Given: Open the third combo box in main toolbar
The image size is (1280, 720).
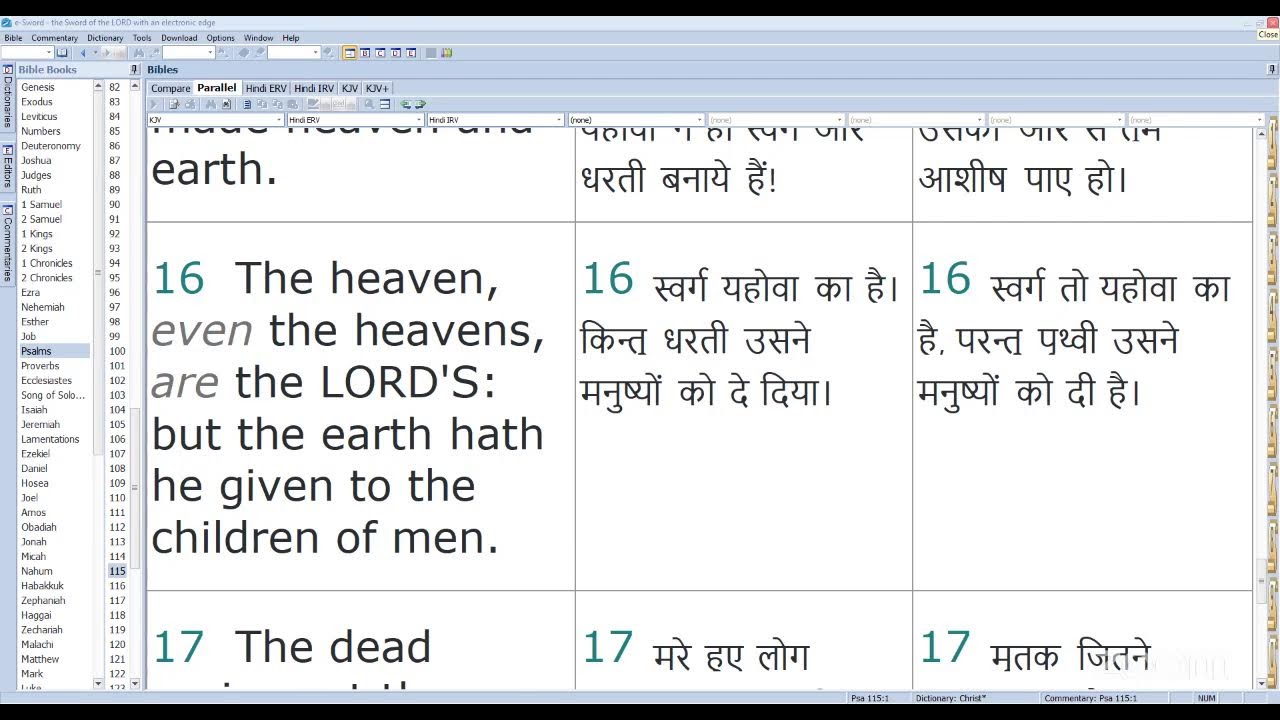Looking at the screenshot, I should coord(293,52).
